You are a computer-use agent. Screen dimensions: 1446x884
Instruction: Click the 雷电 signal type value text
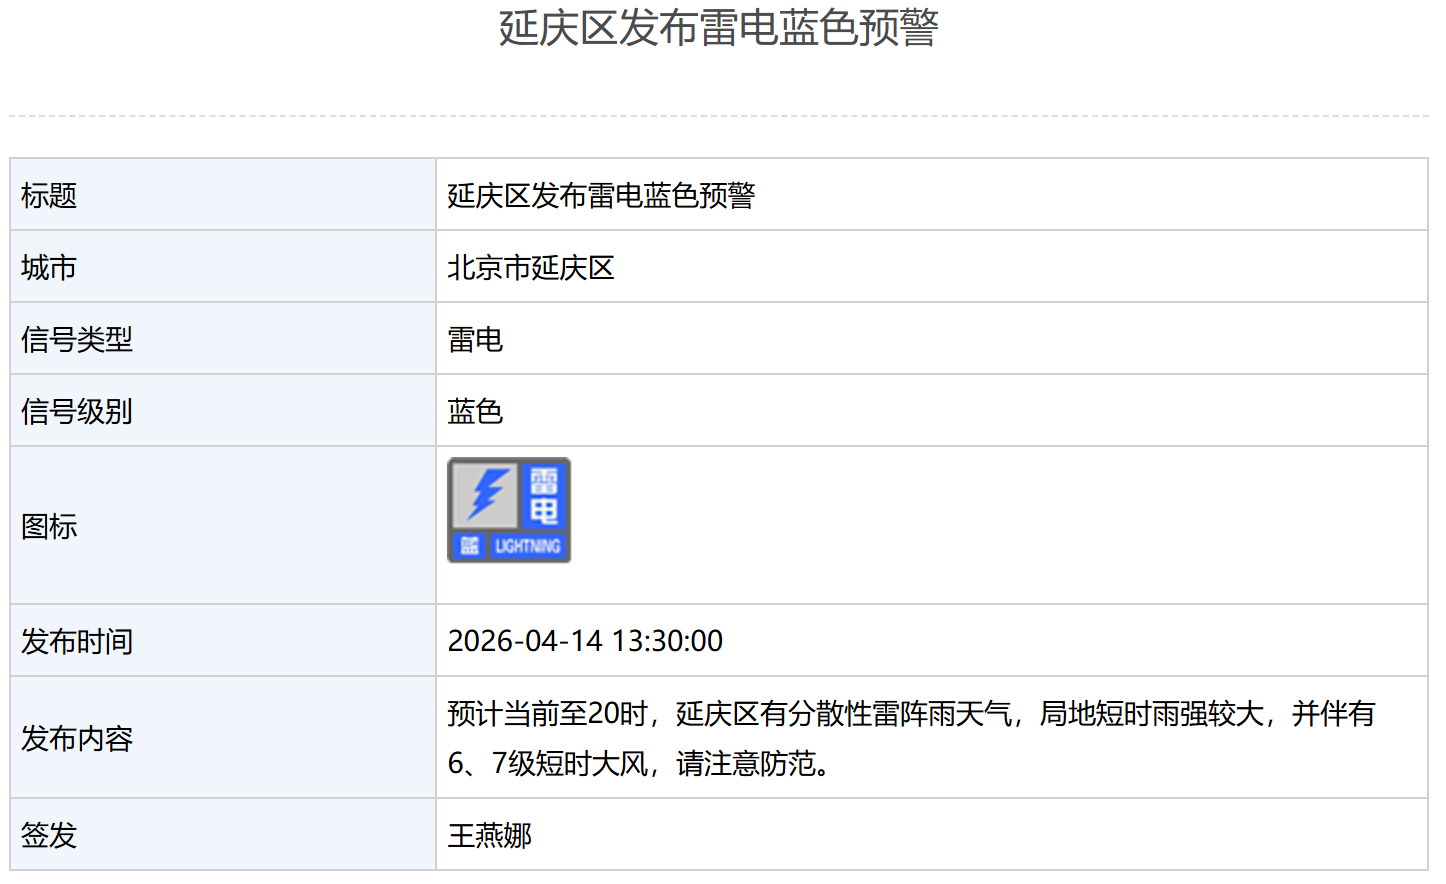(475, 339)
